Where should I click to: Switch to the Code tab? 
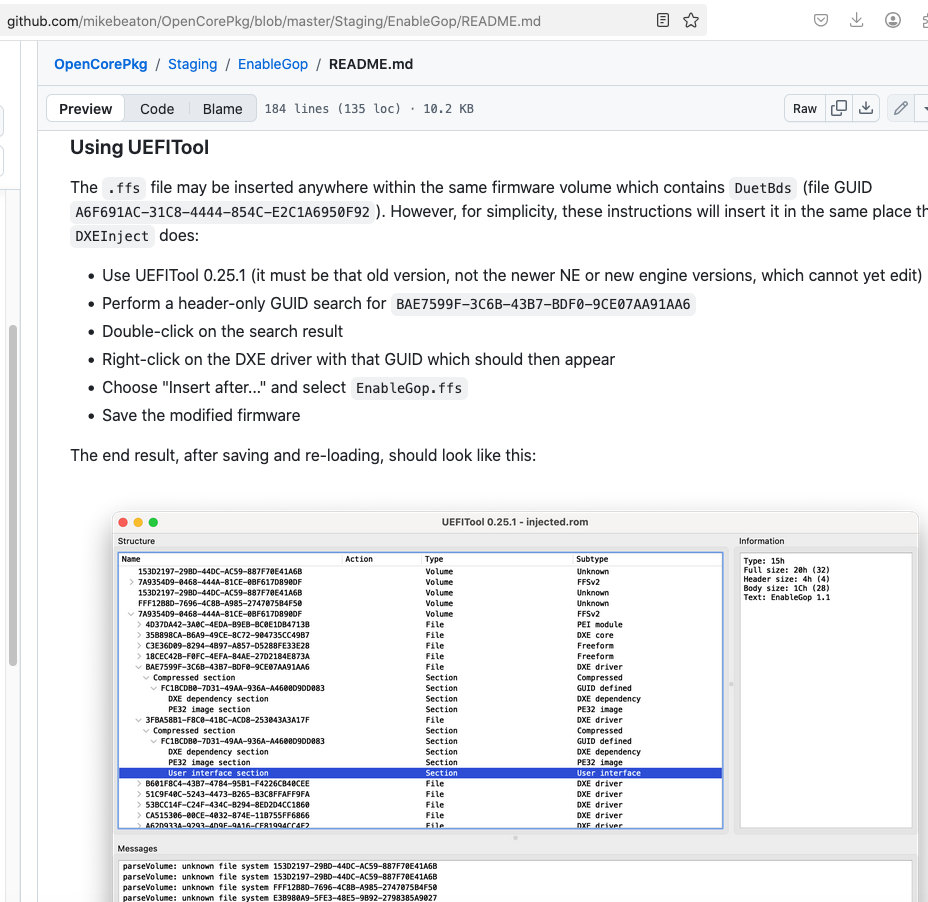click(157, 109)
